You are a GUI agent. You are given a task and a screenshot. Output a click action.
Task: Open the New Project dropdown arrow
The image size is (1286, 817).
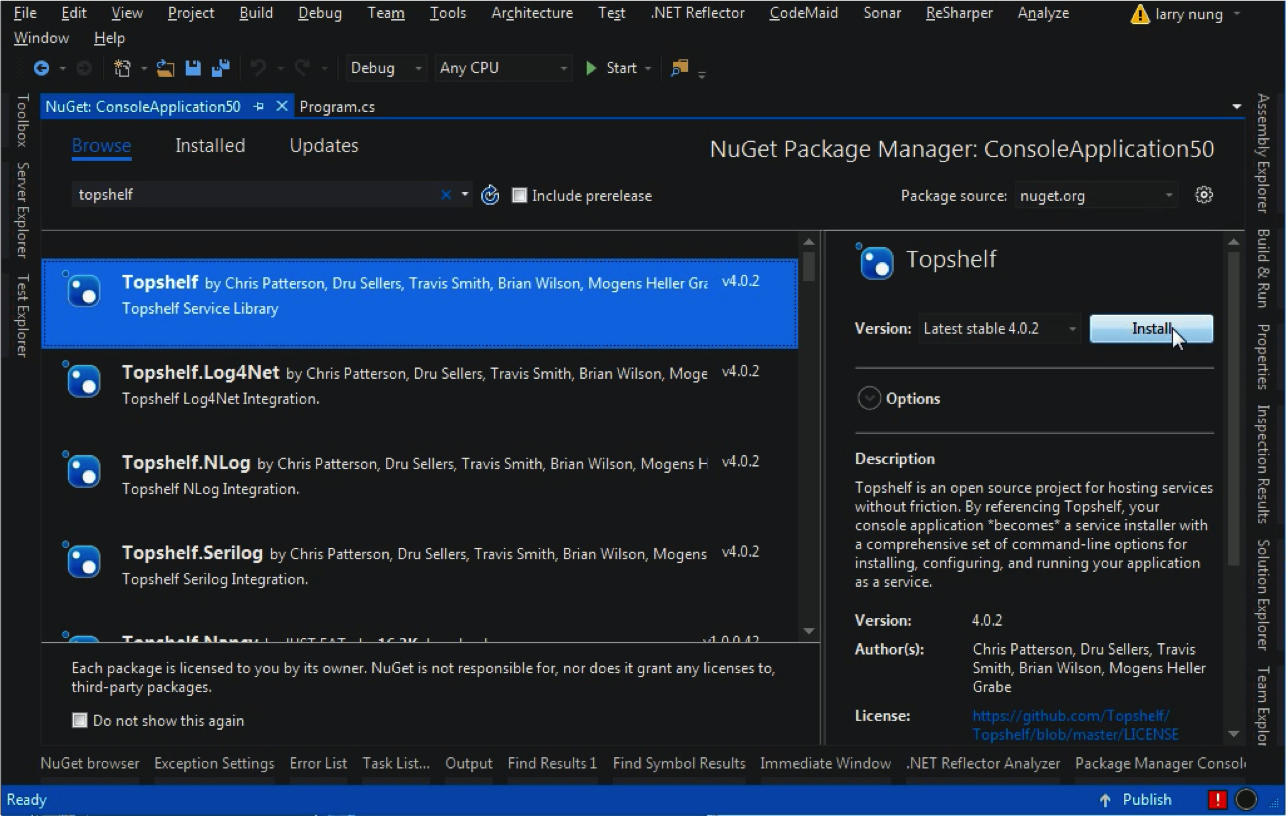click(143, 68)
